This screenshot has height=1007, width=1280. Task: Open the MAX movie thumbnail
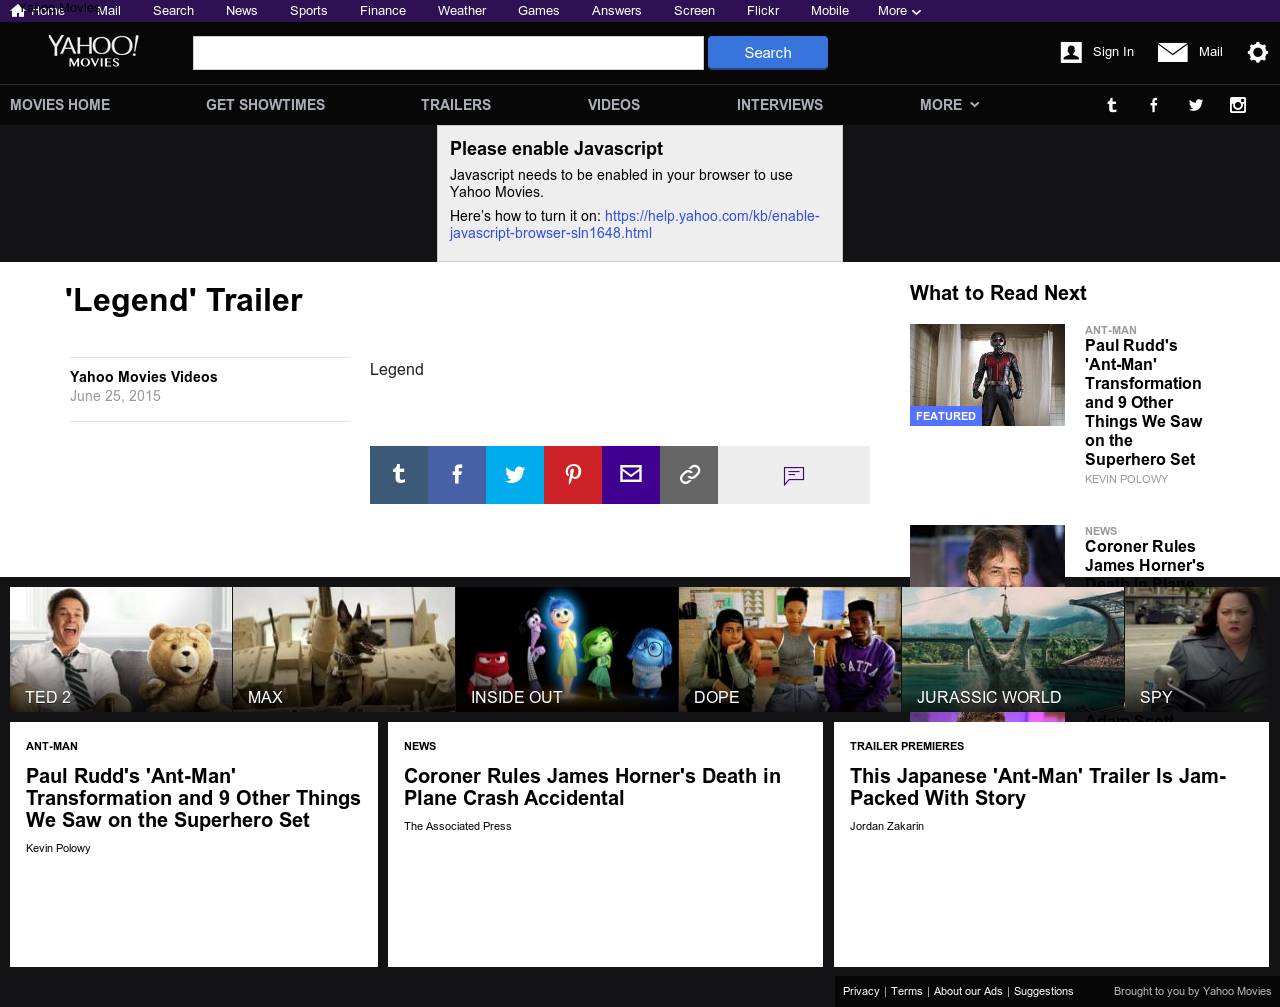[x=344, y=649]
